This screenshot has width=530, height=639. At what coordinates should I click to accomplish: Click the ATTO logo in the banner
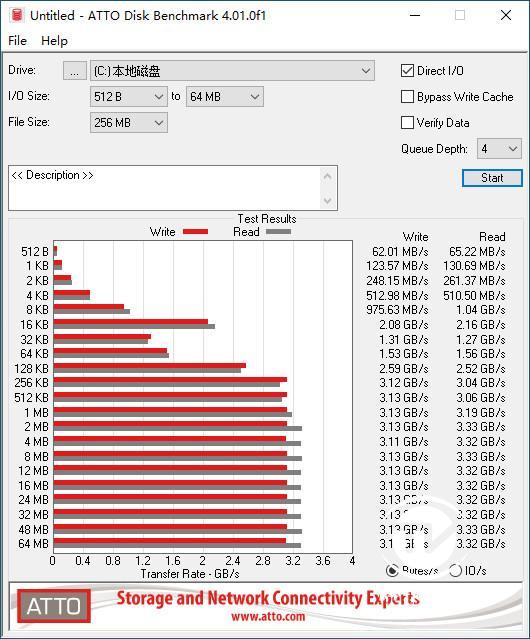(x=54, y=606)
